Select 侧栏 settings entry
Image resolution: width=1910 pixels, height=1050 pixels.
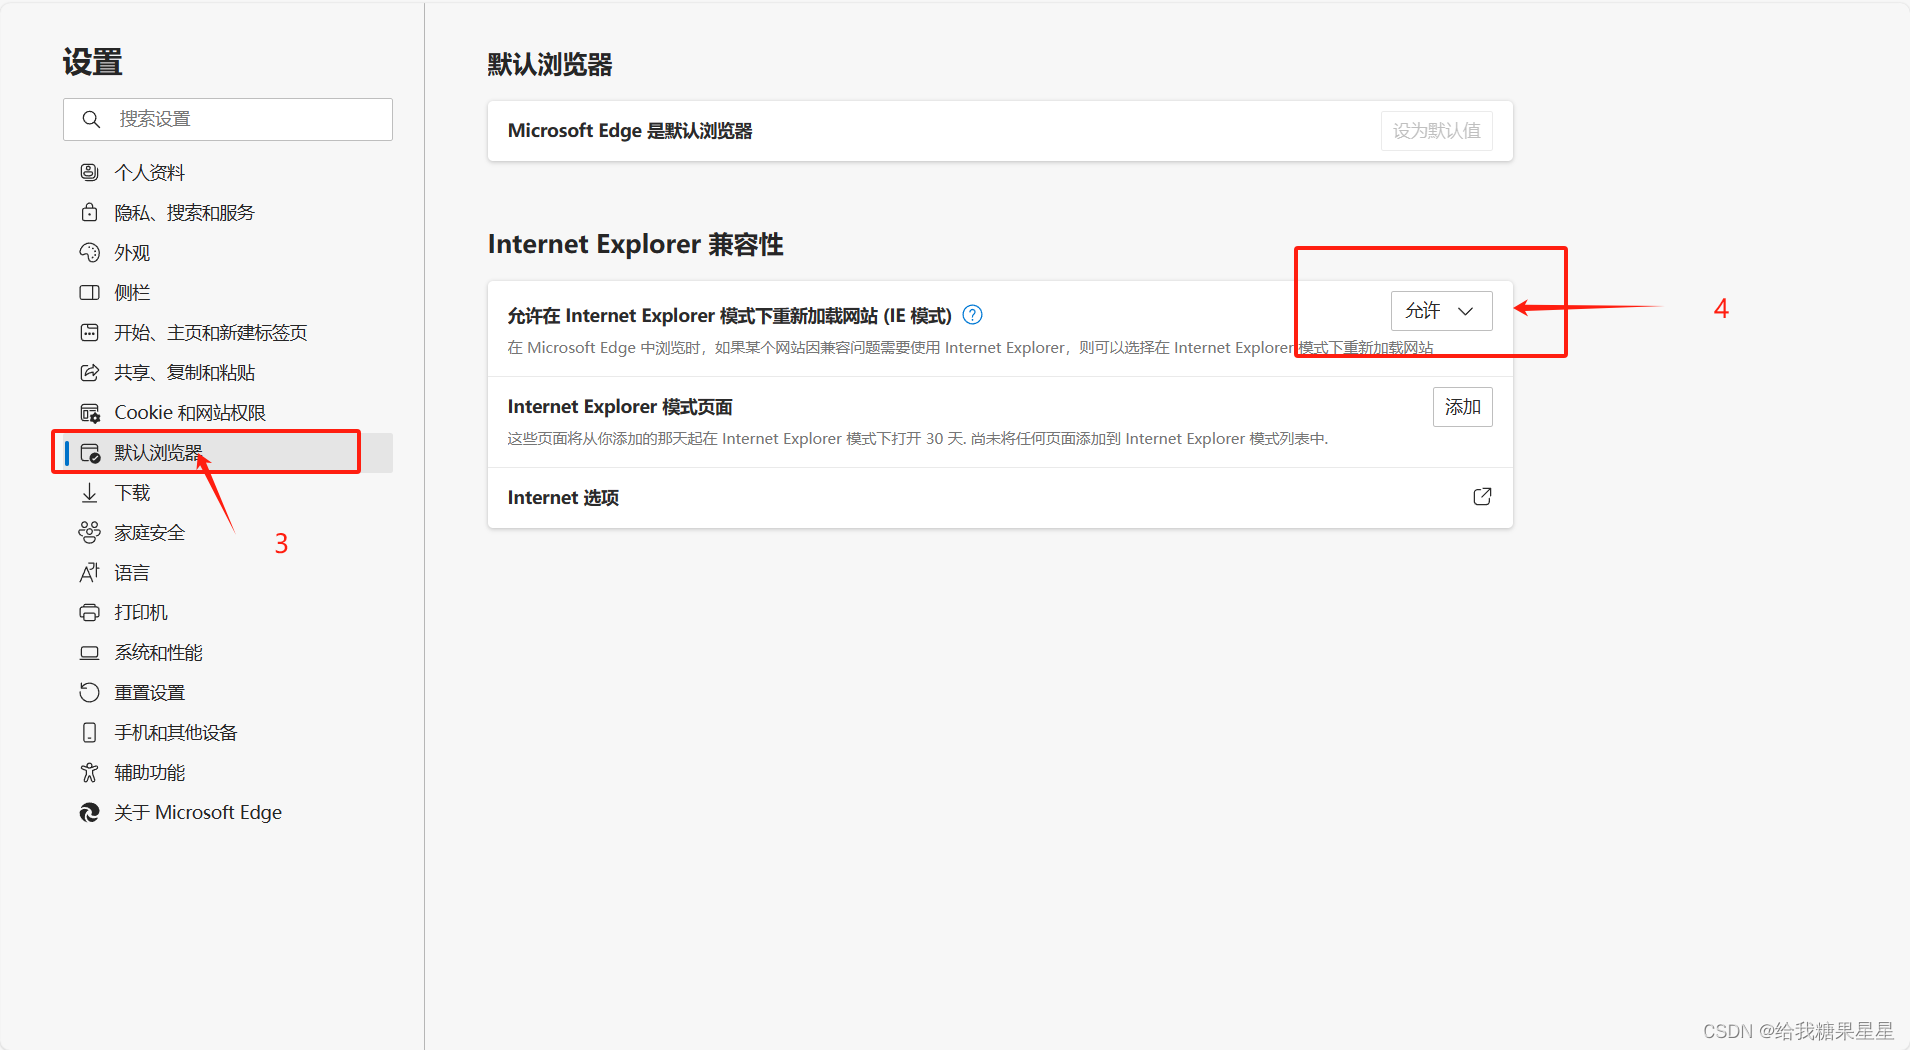click(228, 292)
